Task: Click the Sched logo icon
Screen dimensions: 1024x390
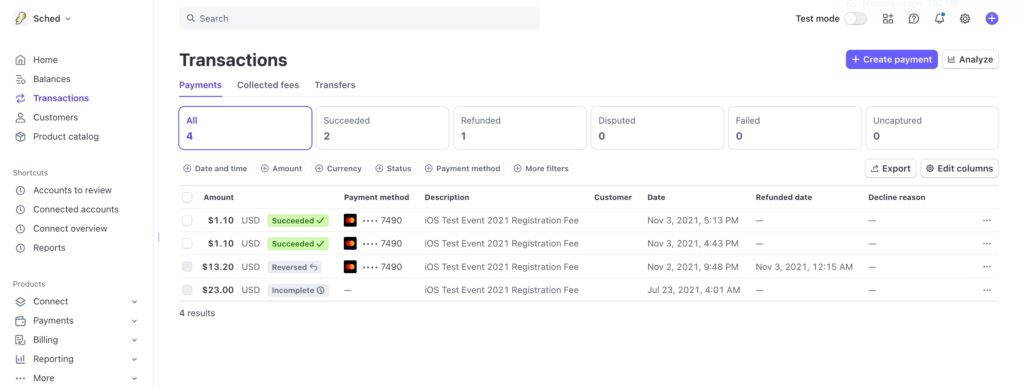Action: click(x=20, y=18)
